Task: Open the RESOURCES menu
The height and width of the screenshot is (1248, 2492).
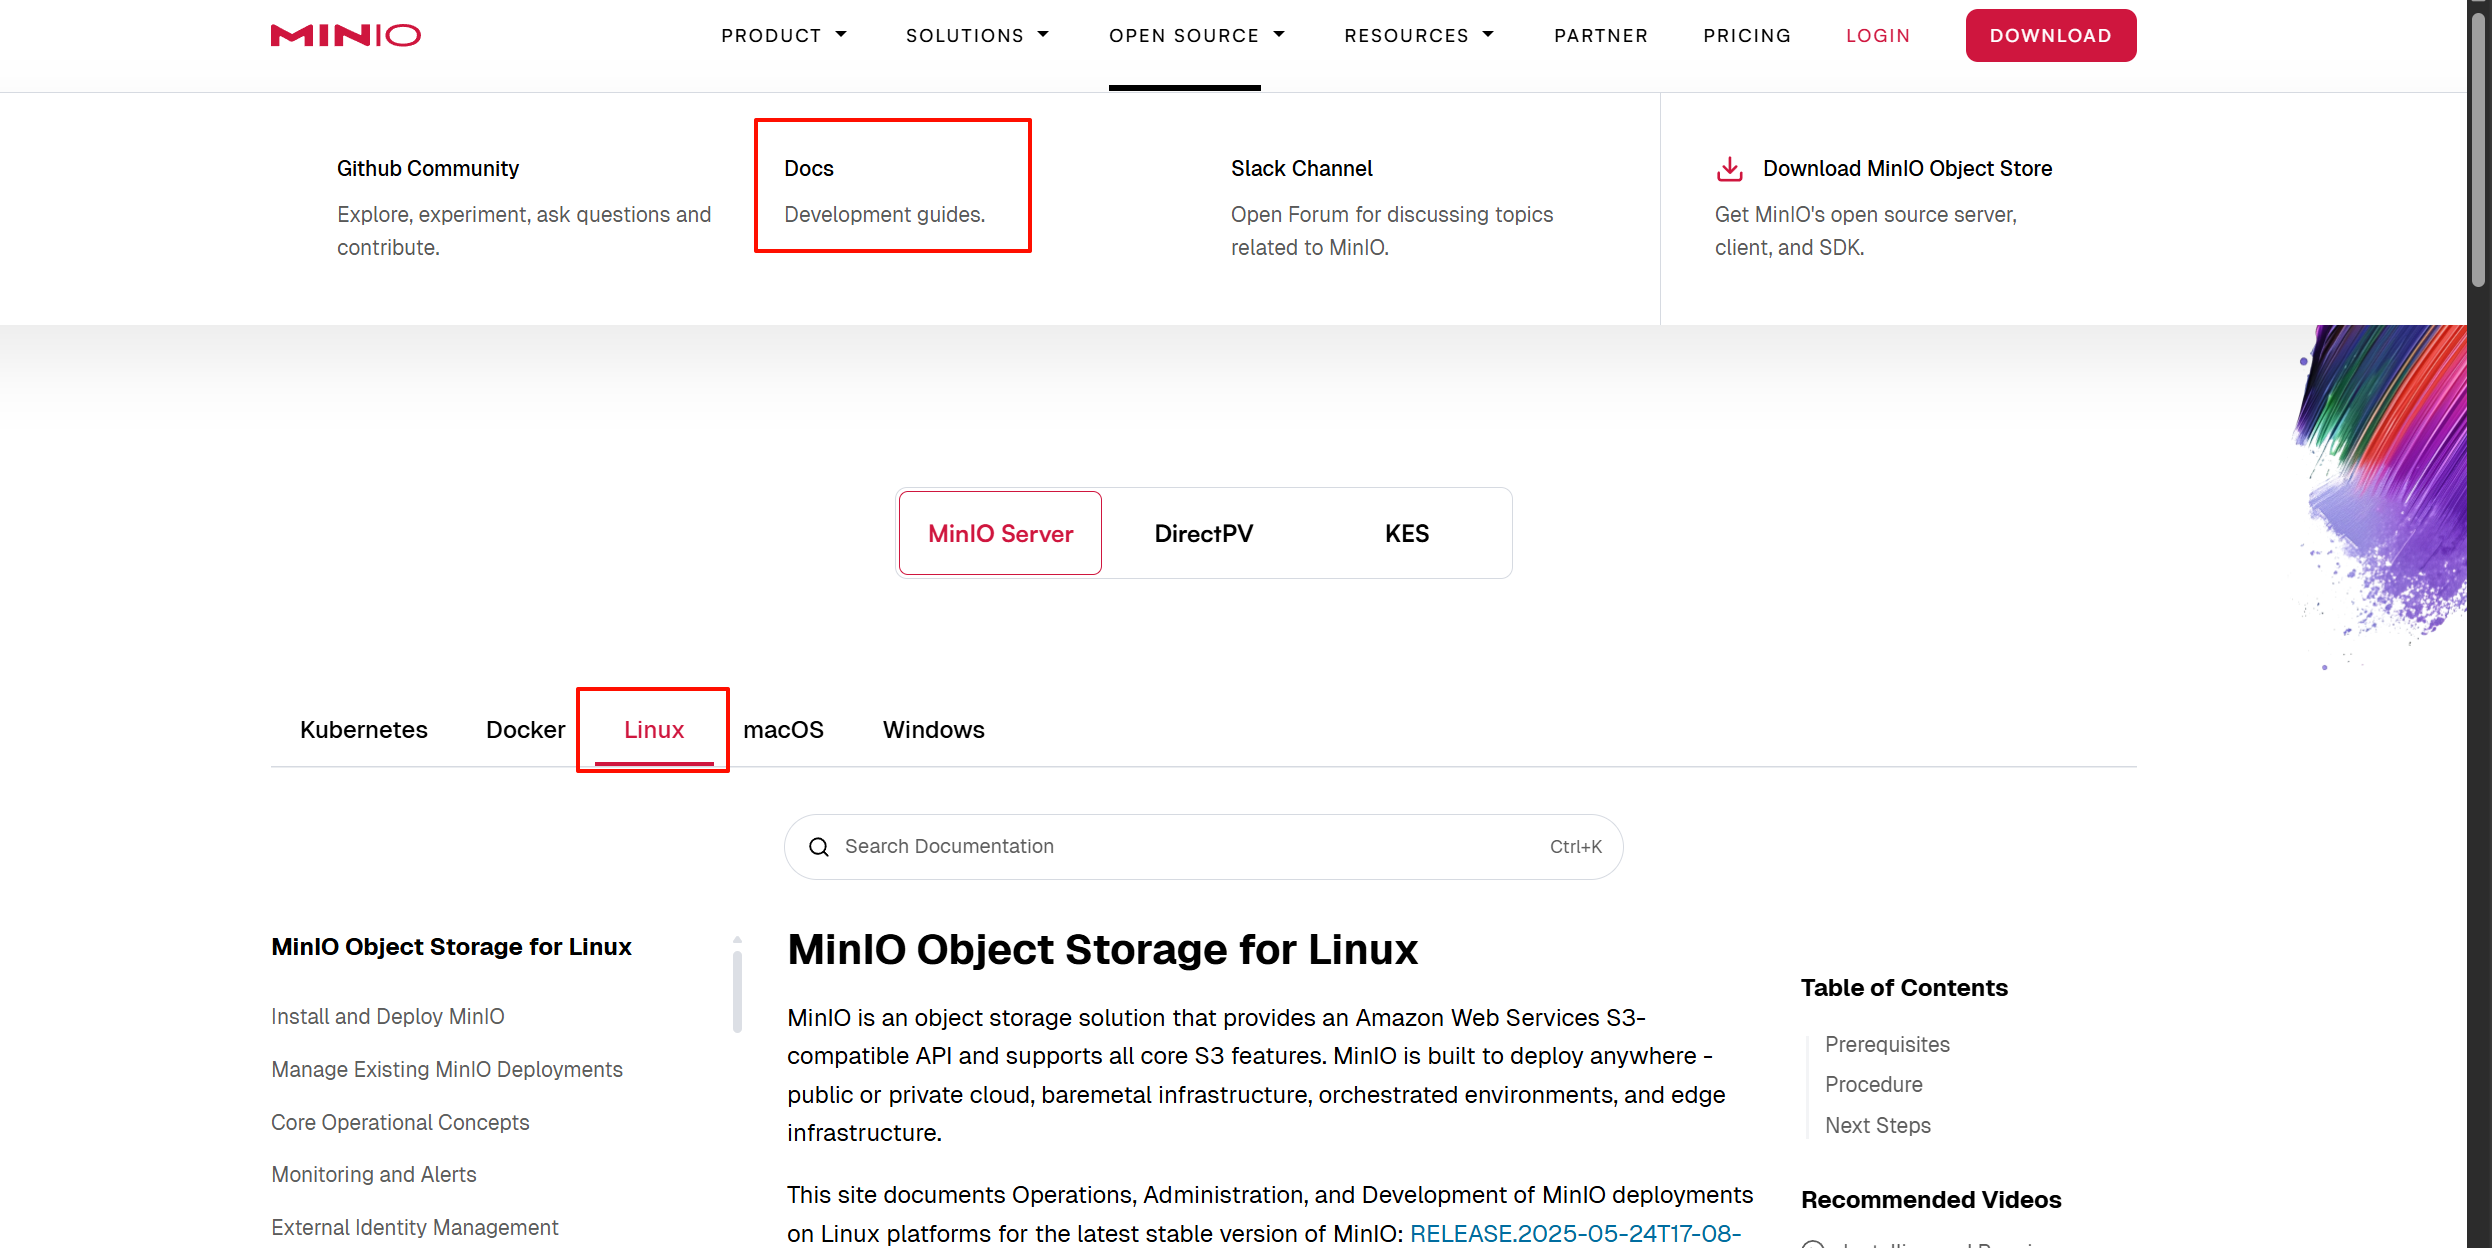Action: pos(1406,36)
